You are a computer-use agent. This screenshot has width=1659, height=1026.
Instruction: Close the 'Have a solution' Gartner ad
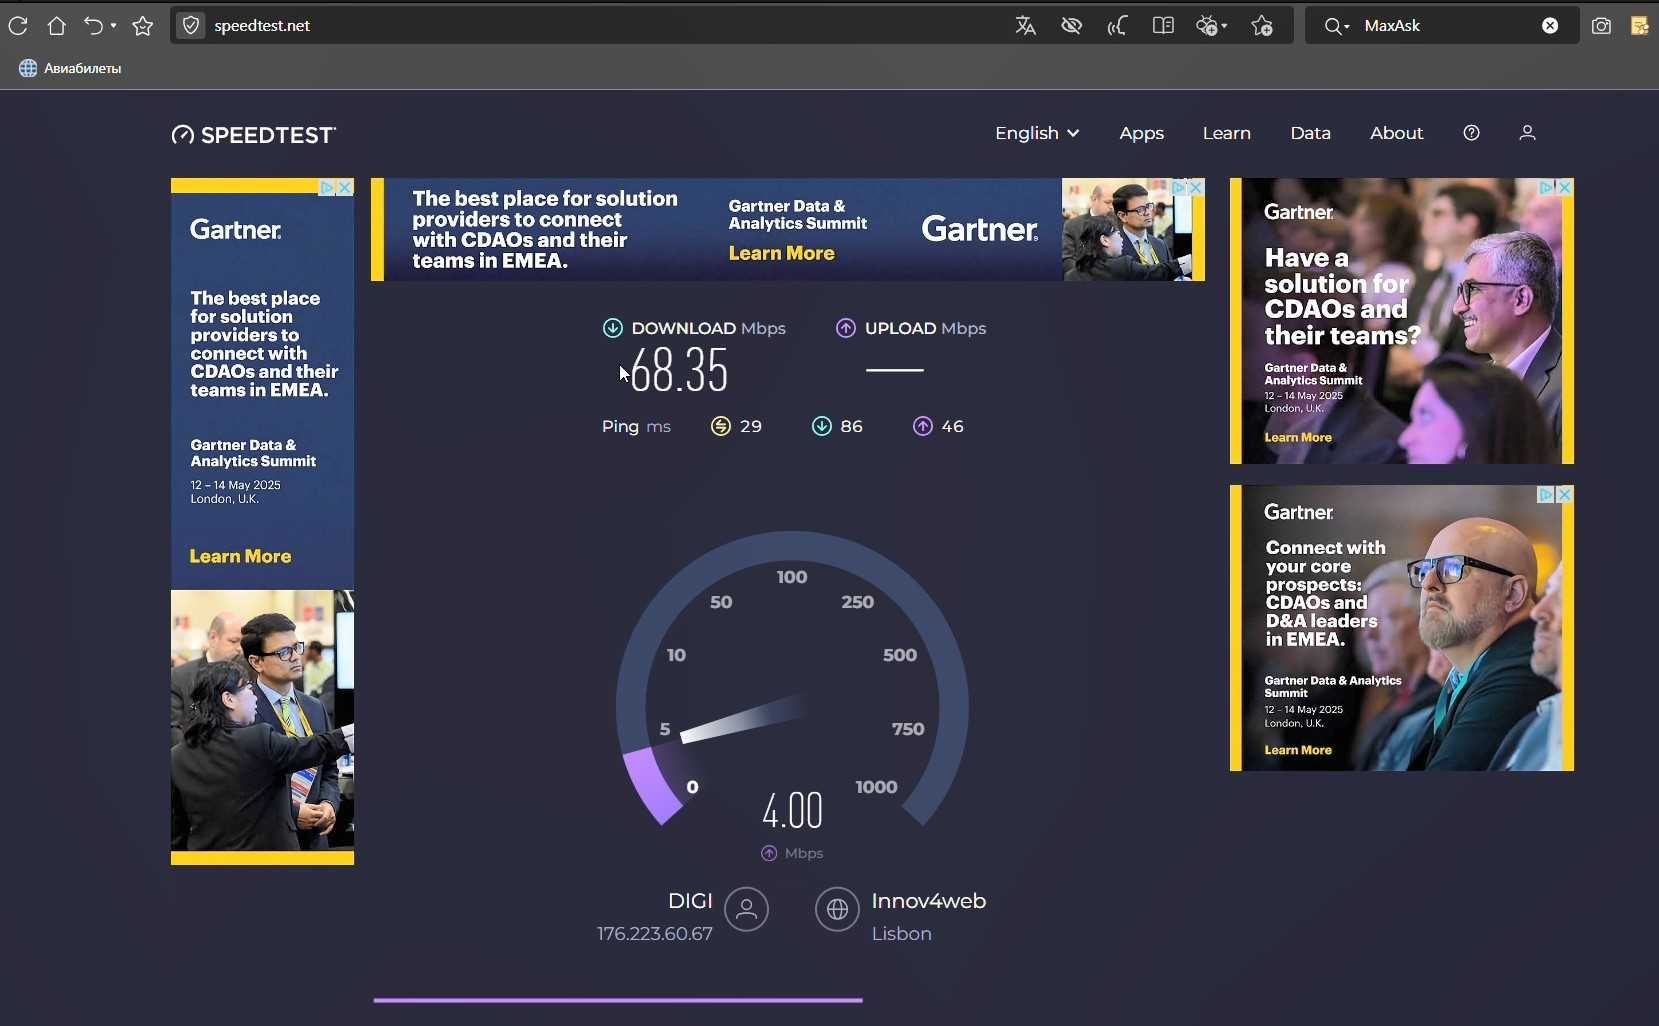(x=1565, y=187)
